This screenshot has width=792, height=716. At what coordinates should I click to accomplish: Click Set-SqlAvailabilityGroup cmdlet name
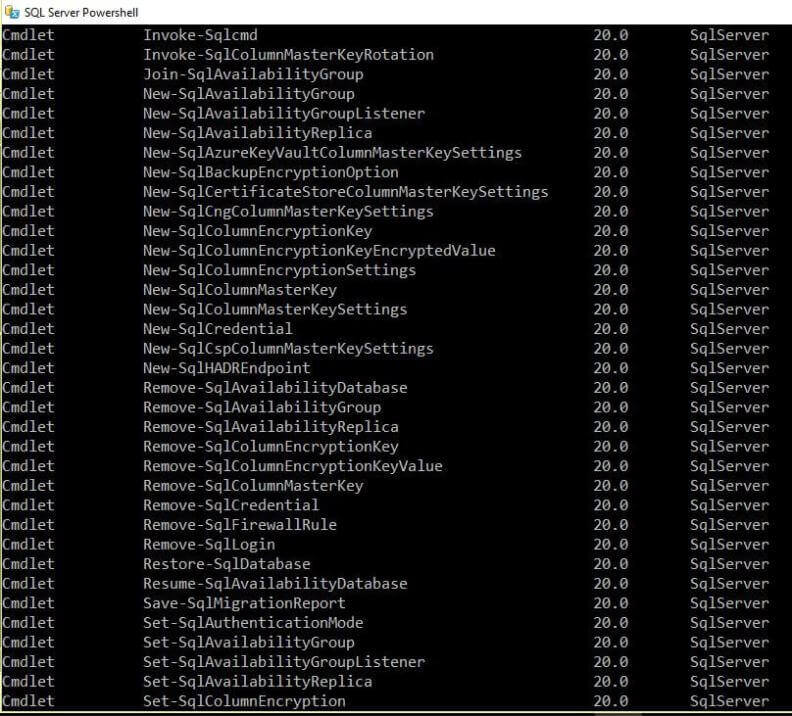coord(249,642)
